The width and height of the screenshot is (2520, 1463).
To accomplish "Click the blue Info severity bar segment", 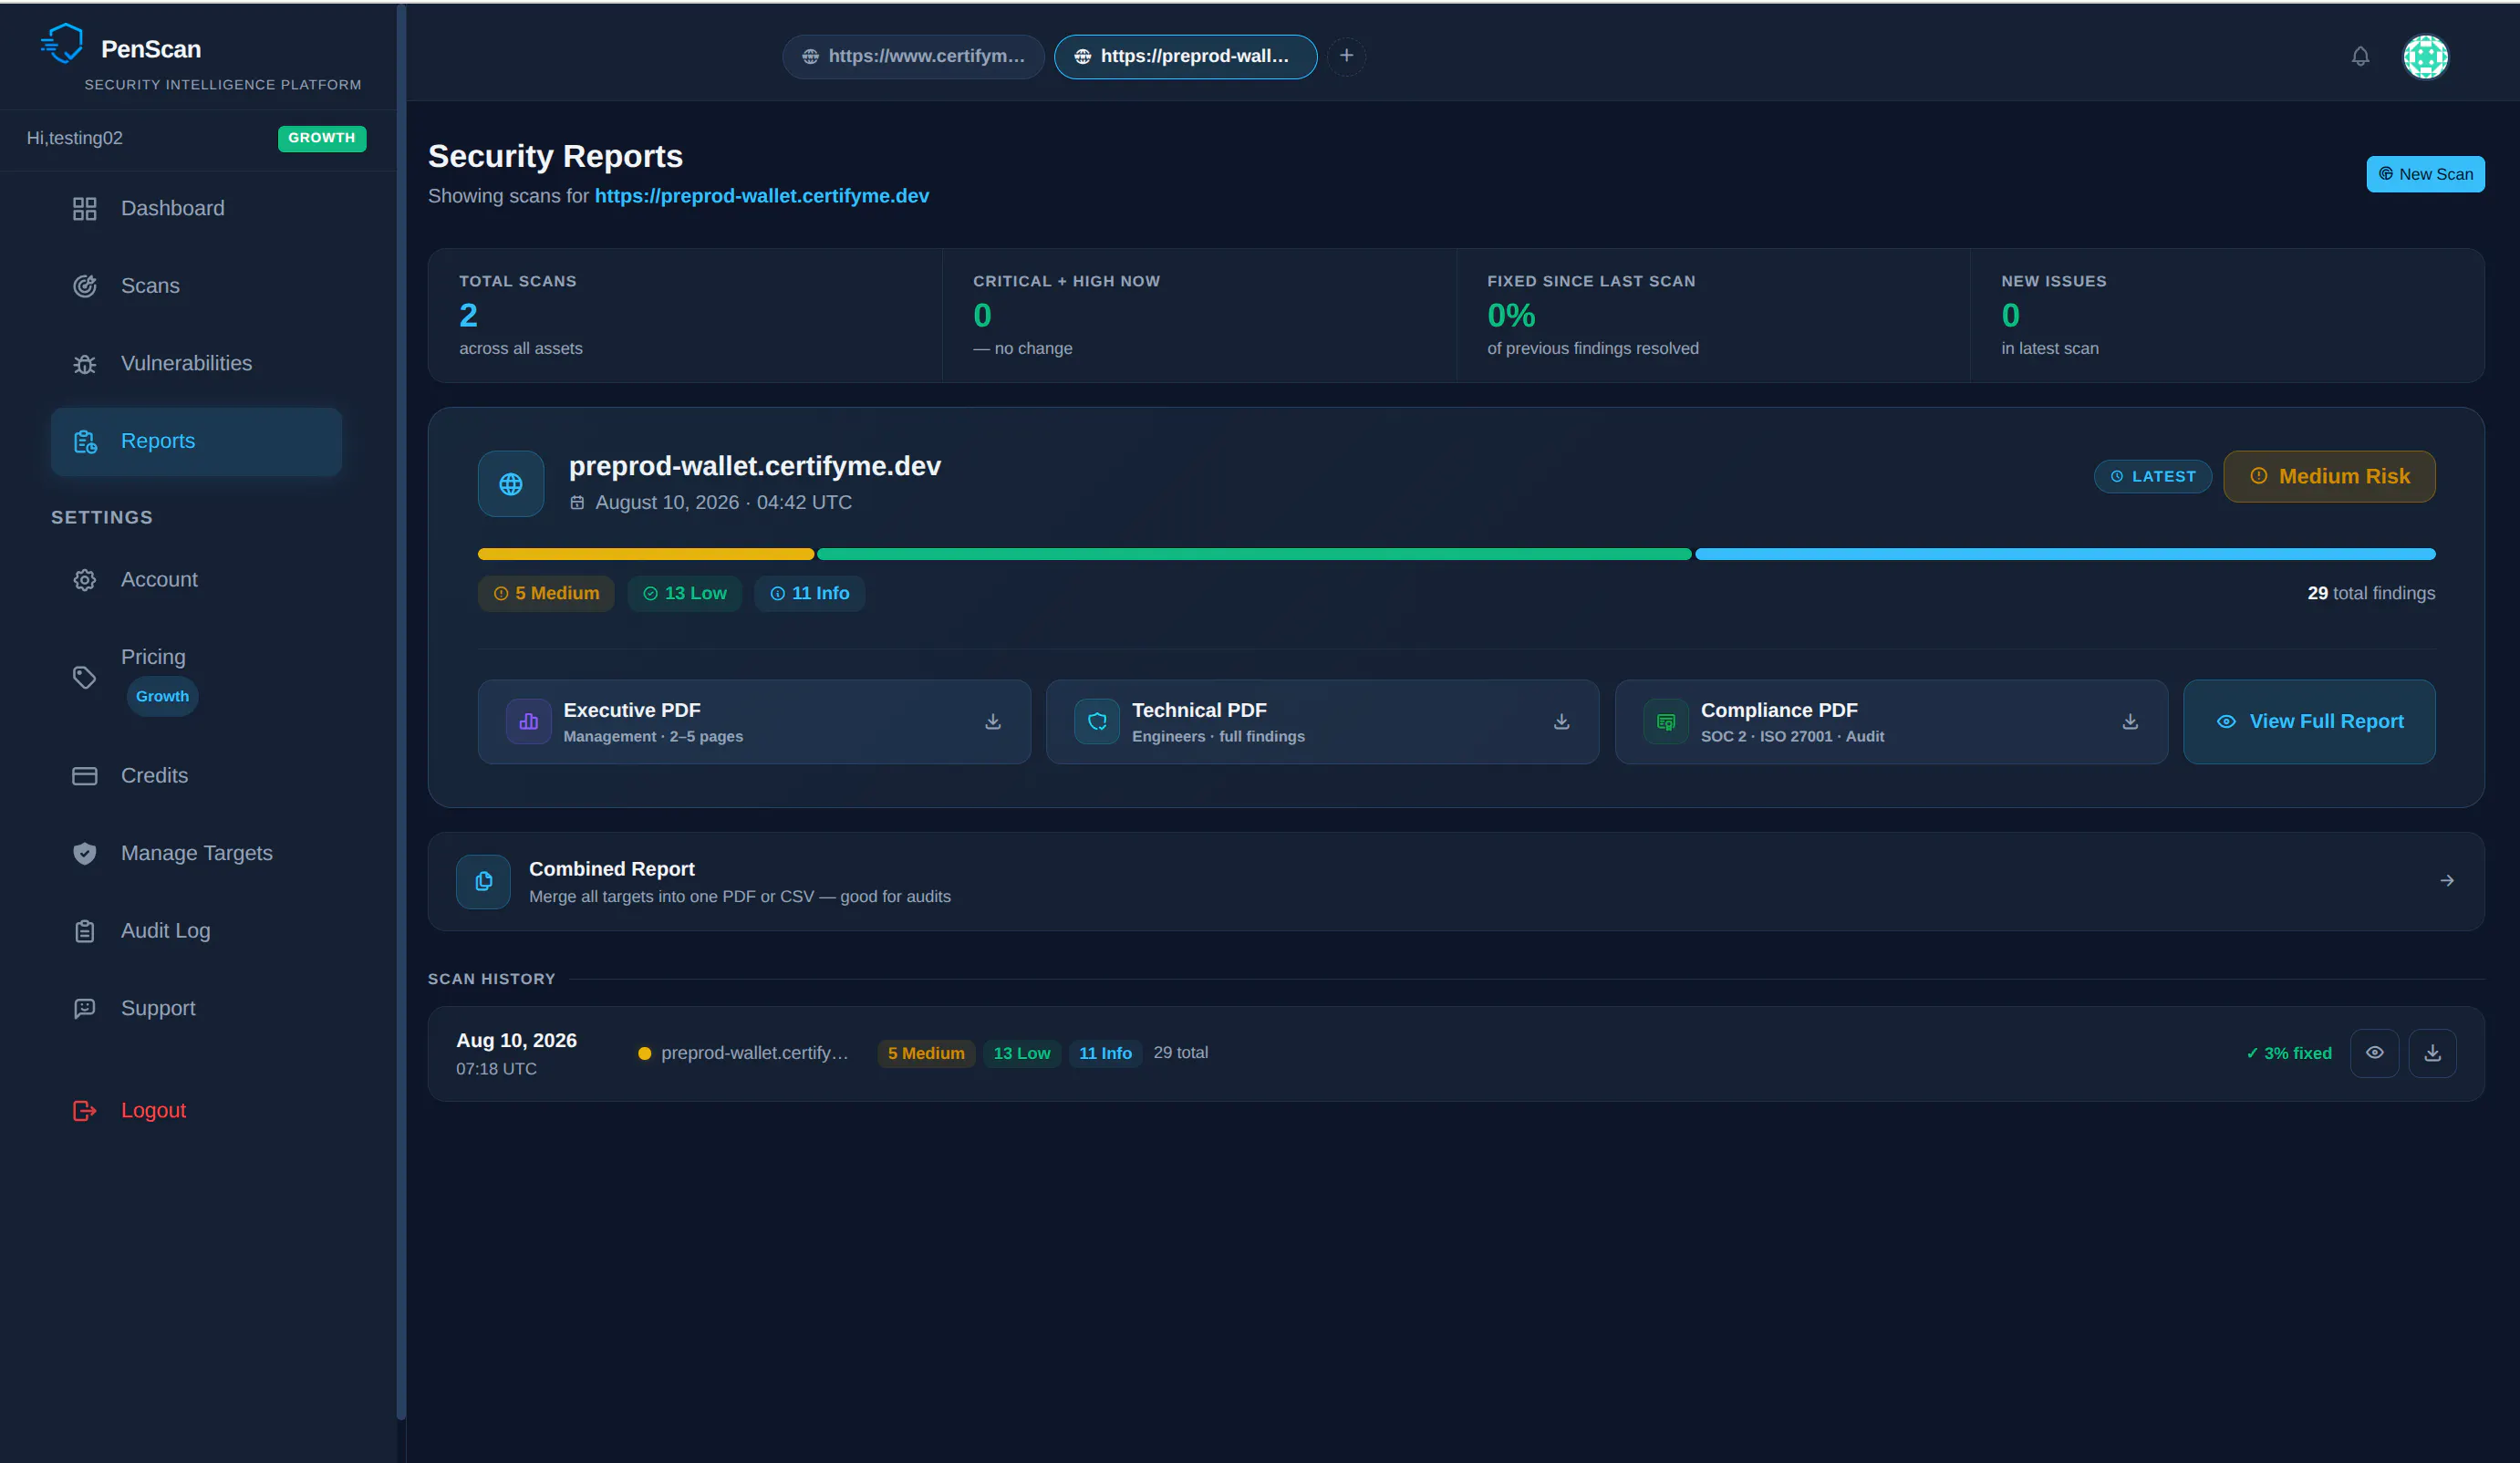I will tap(2065, 554).
